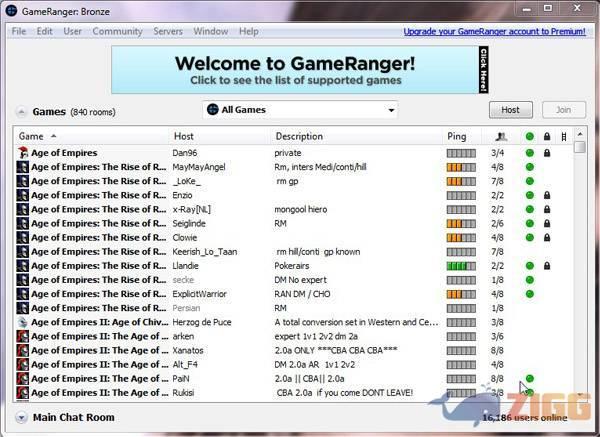Click the green ping bar in Llandie's row

[x=460, y=266]
